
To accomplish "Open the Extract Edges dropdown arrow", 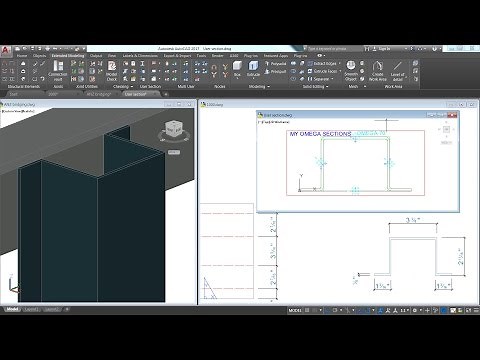I will click(x=340, y=63).
